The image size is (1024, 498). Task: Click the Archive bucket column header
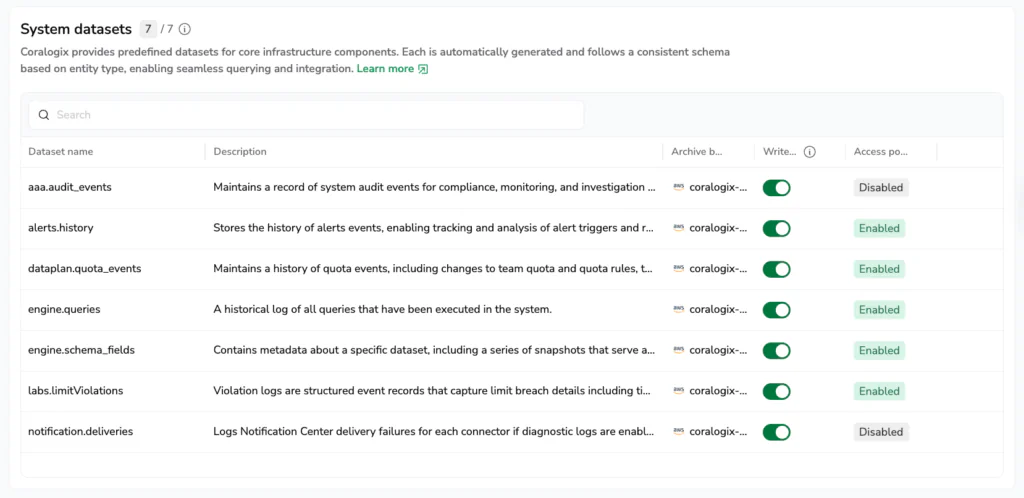click(697, 152)
